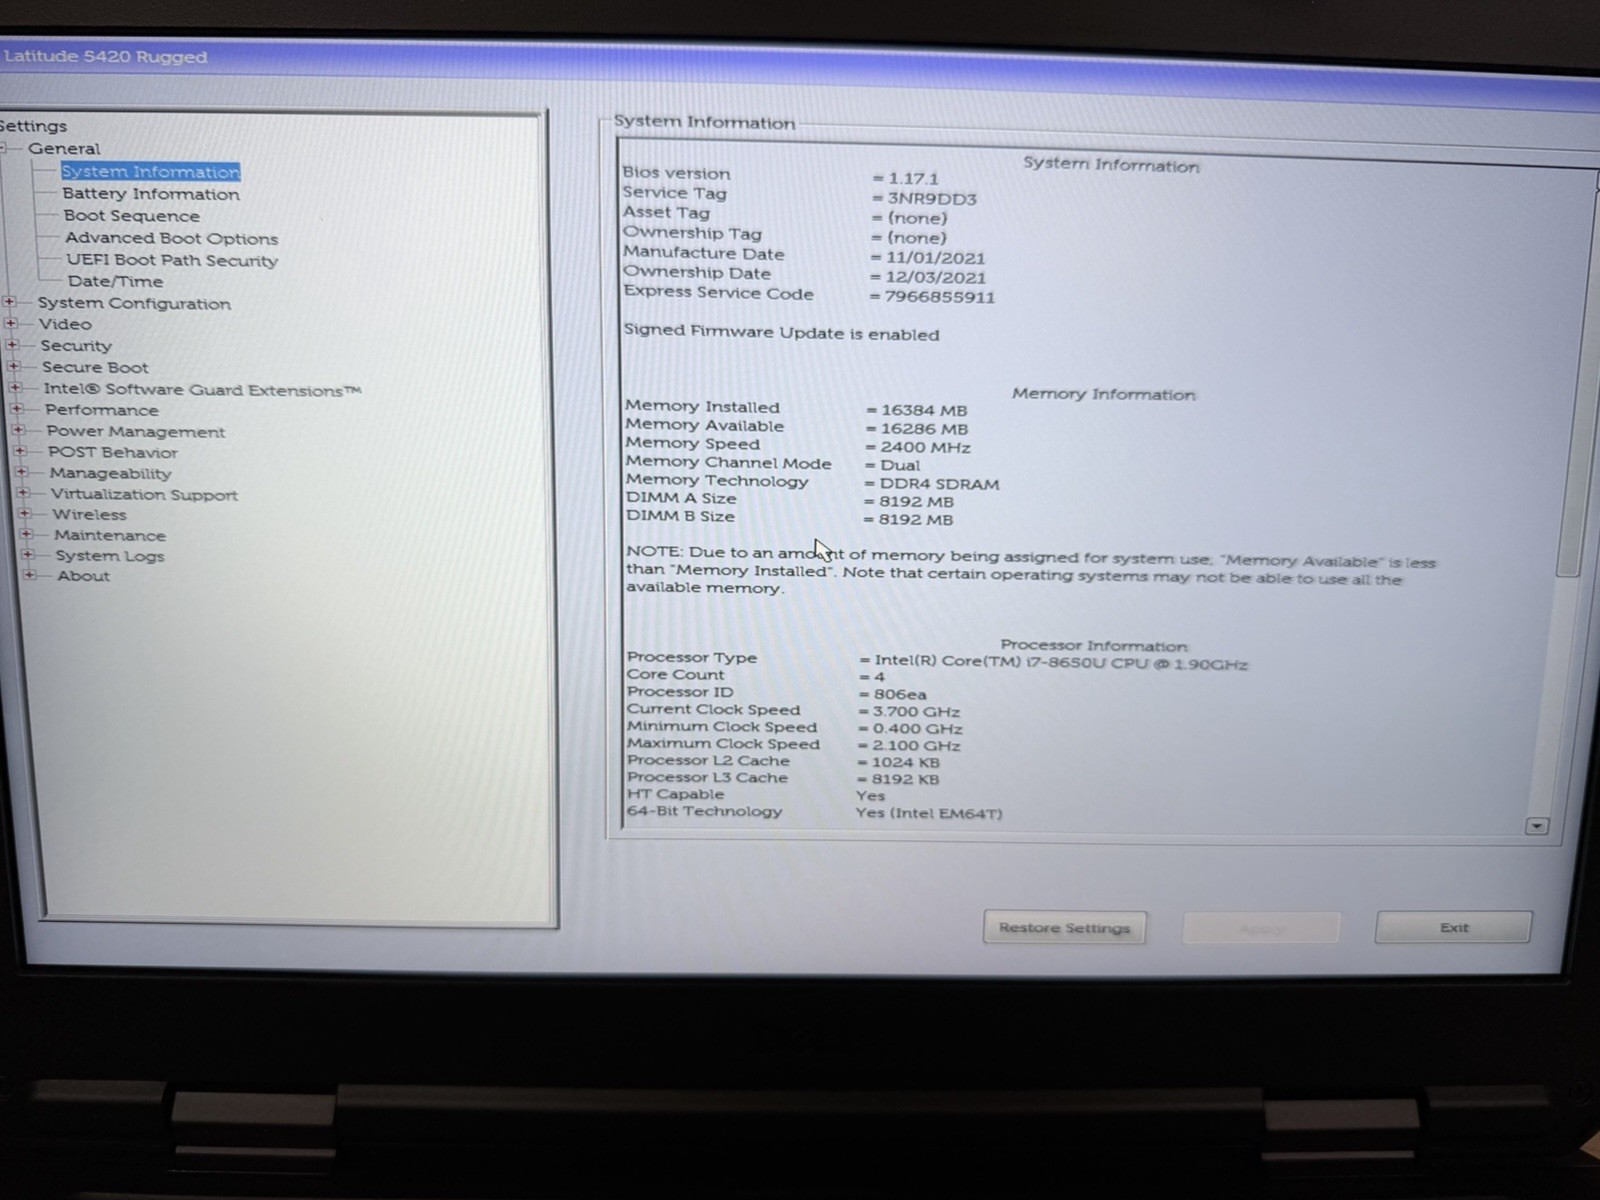Open Boot Sequence settings
1600x1200 pixels.
pos(131,216)
